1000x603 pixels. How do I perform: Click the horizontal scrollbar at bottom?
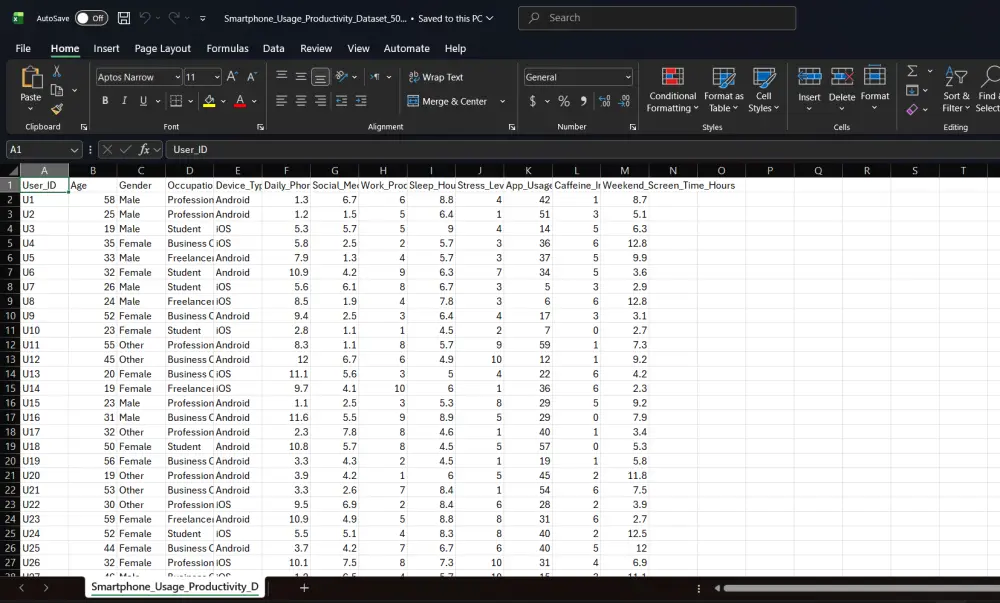pos(861,588)
